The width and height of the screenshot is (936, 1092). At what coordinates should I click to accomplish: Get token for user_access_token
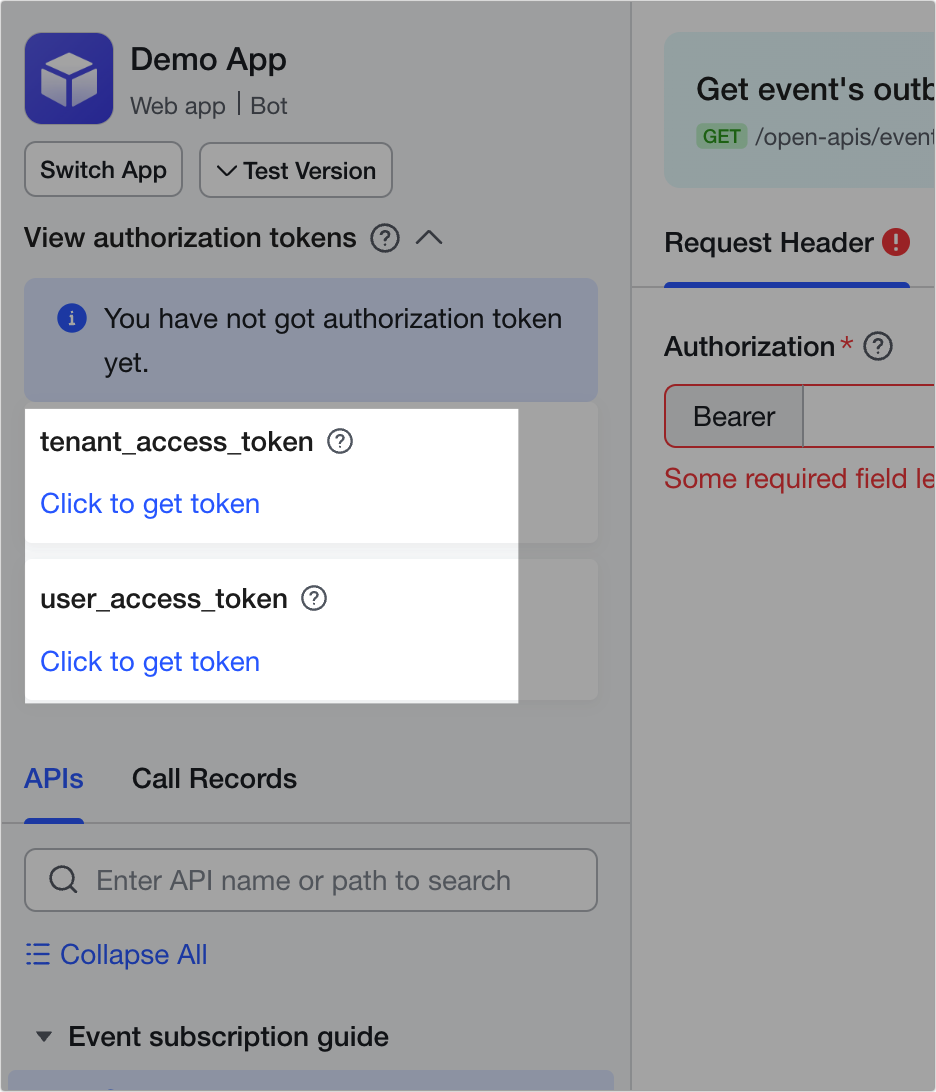click(150, 662)
